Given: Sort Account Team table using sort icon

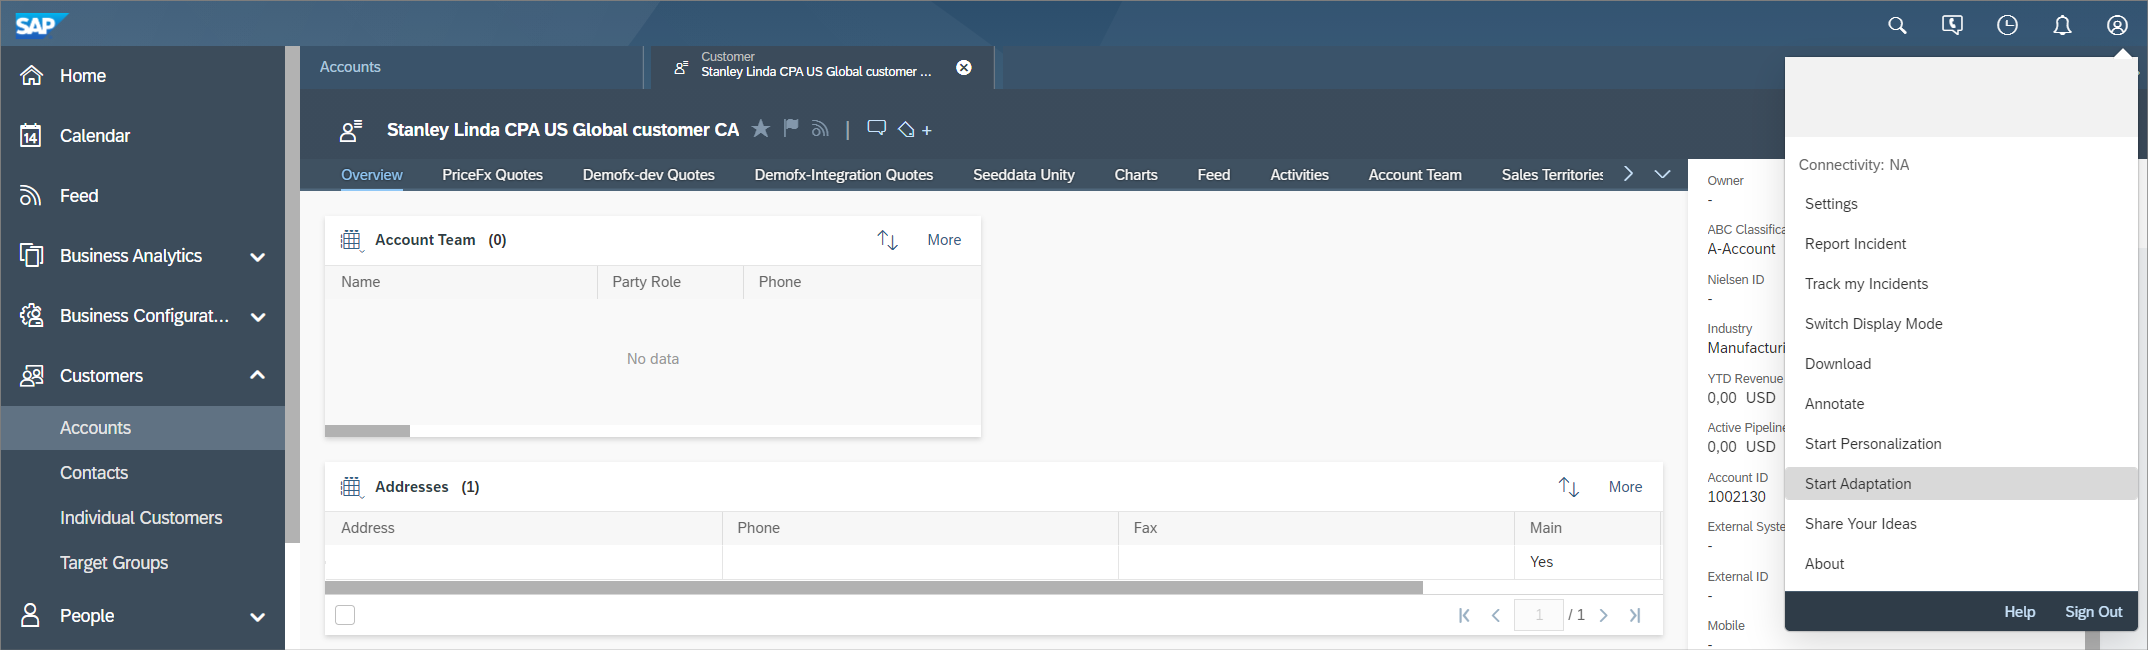Looking at the screenshot, I should click(887, 240).
